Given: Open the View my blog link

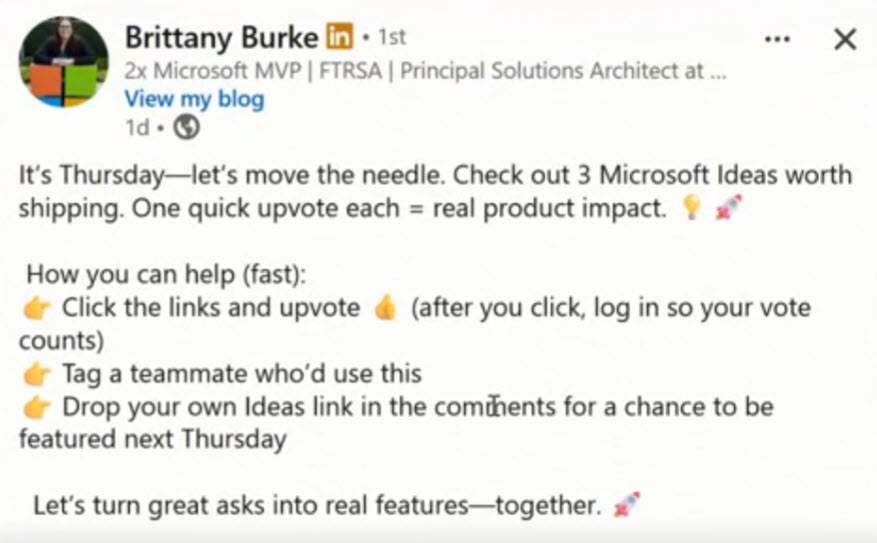Looking at the screenshot, I should click(193, 99).
